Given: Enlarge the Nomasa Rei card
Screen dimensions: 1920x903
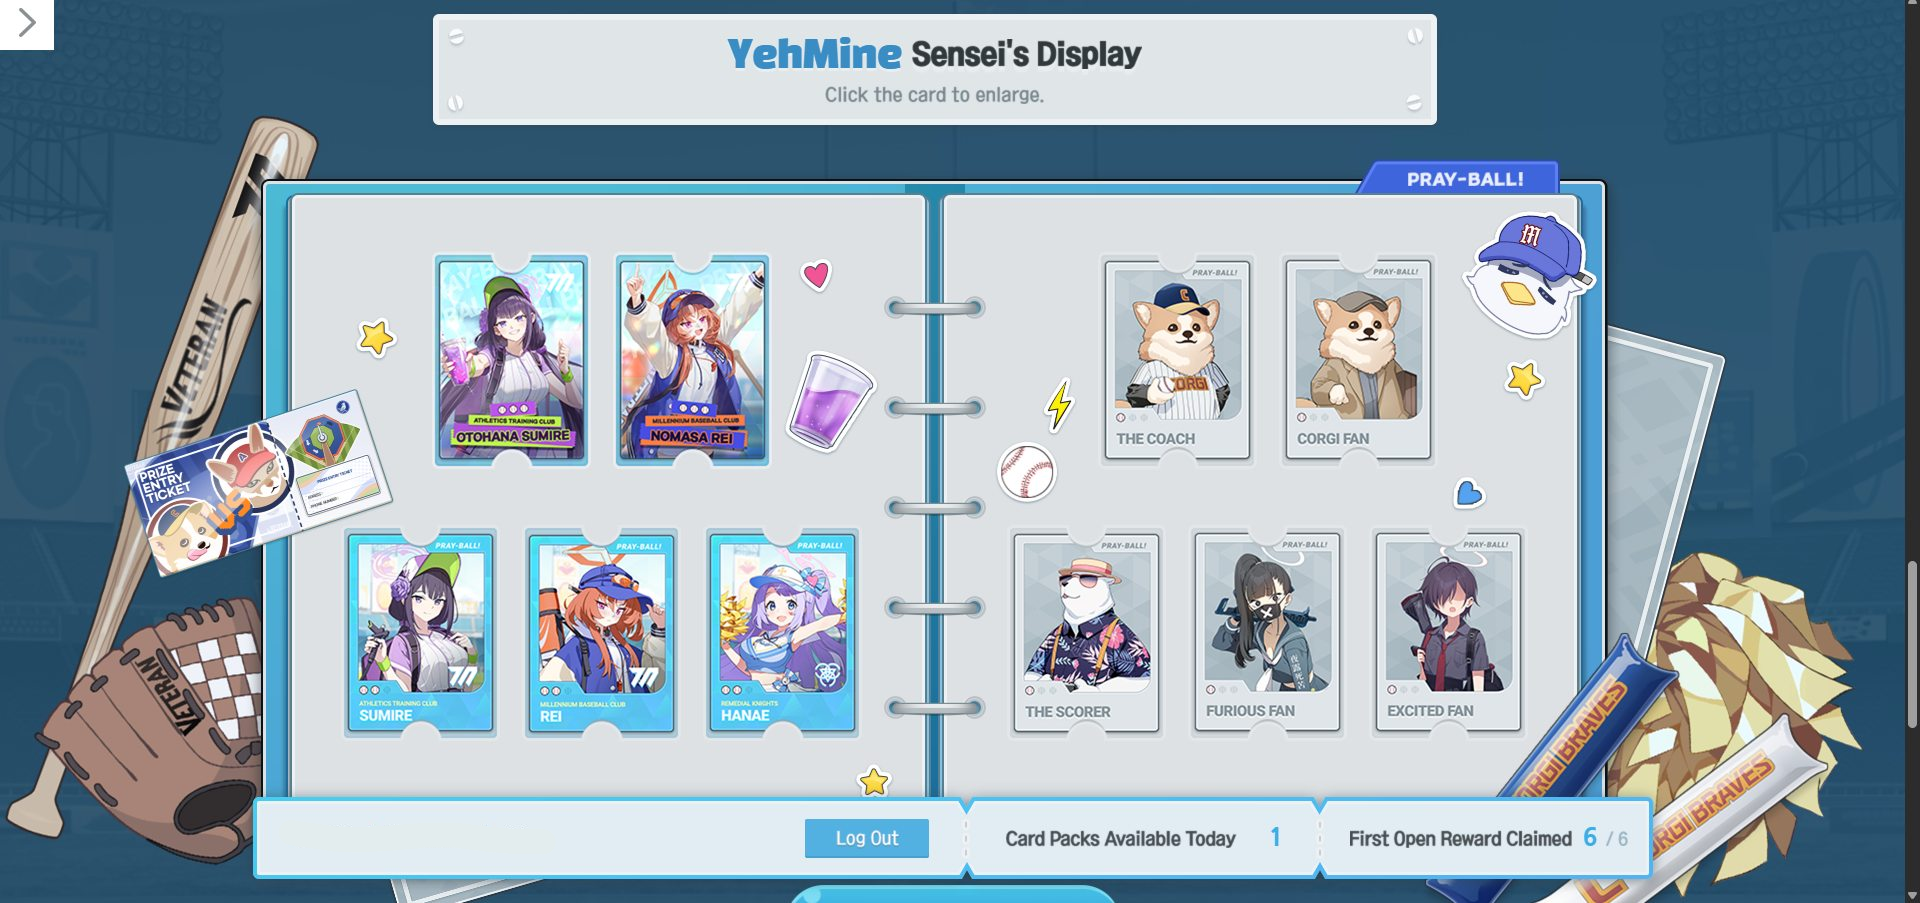Looking at the screenshot, I should click(x=692, y=360).
